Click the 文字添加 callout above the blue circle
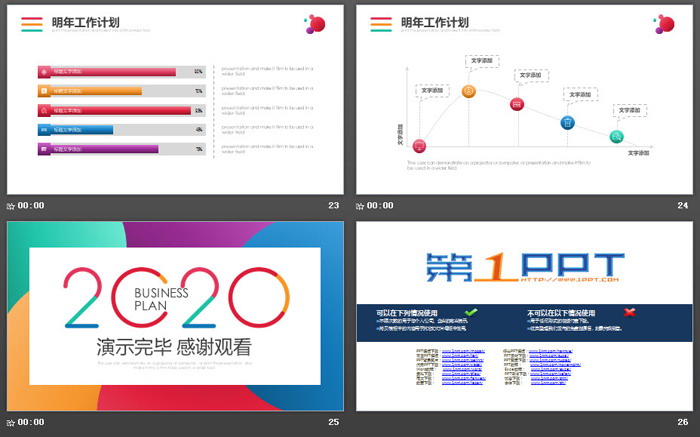Screen dimensions: 700x437 580,95
